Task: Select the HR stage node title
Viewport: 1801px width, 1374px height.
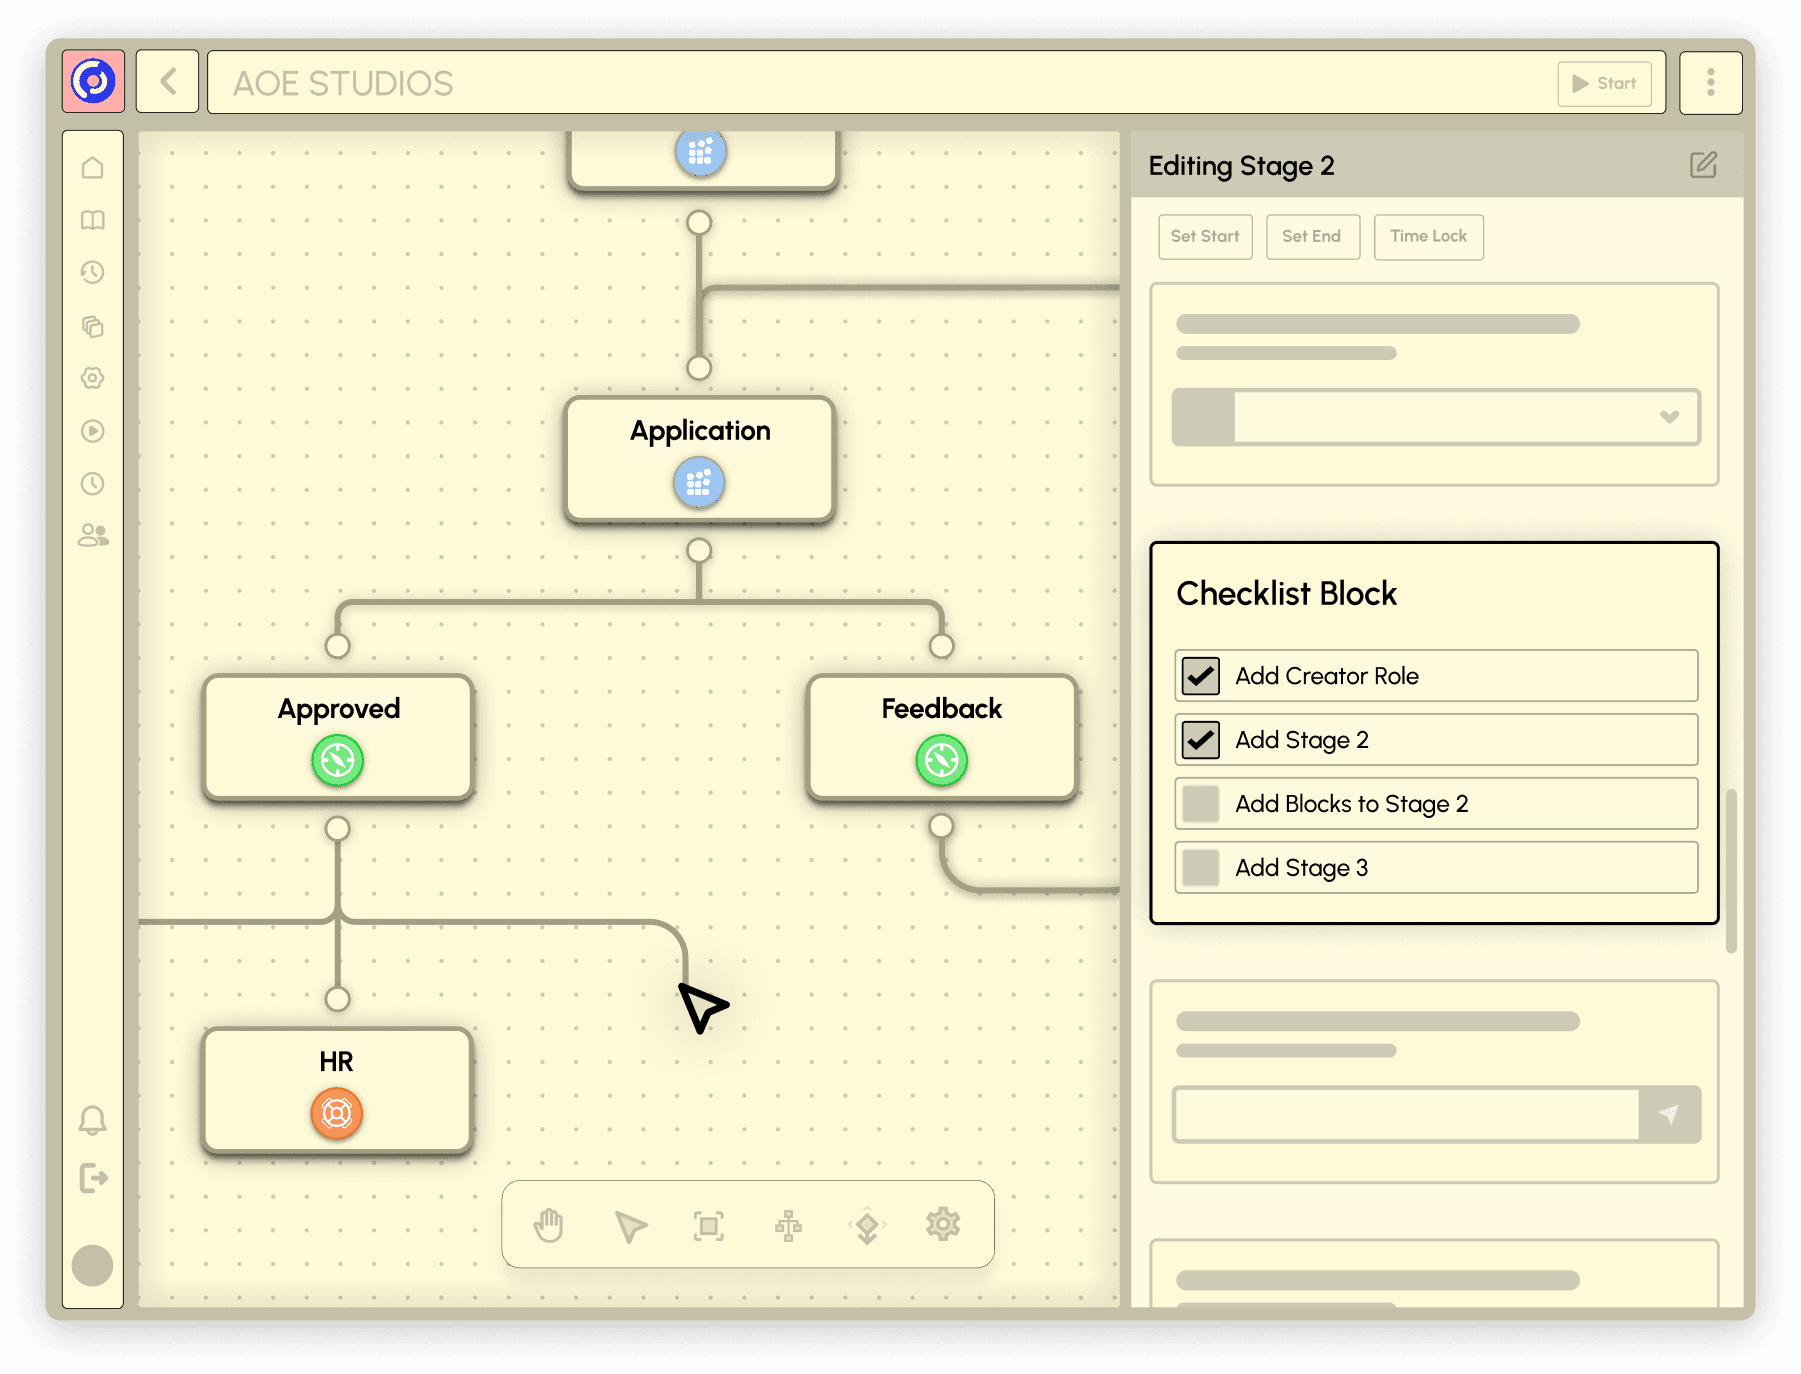Action: click(x=336, y=1061)
